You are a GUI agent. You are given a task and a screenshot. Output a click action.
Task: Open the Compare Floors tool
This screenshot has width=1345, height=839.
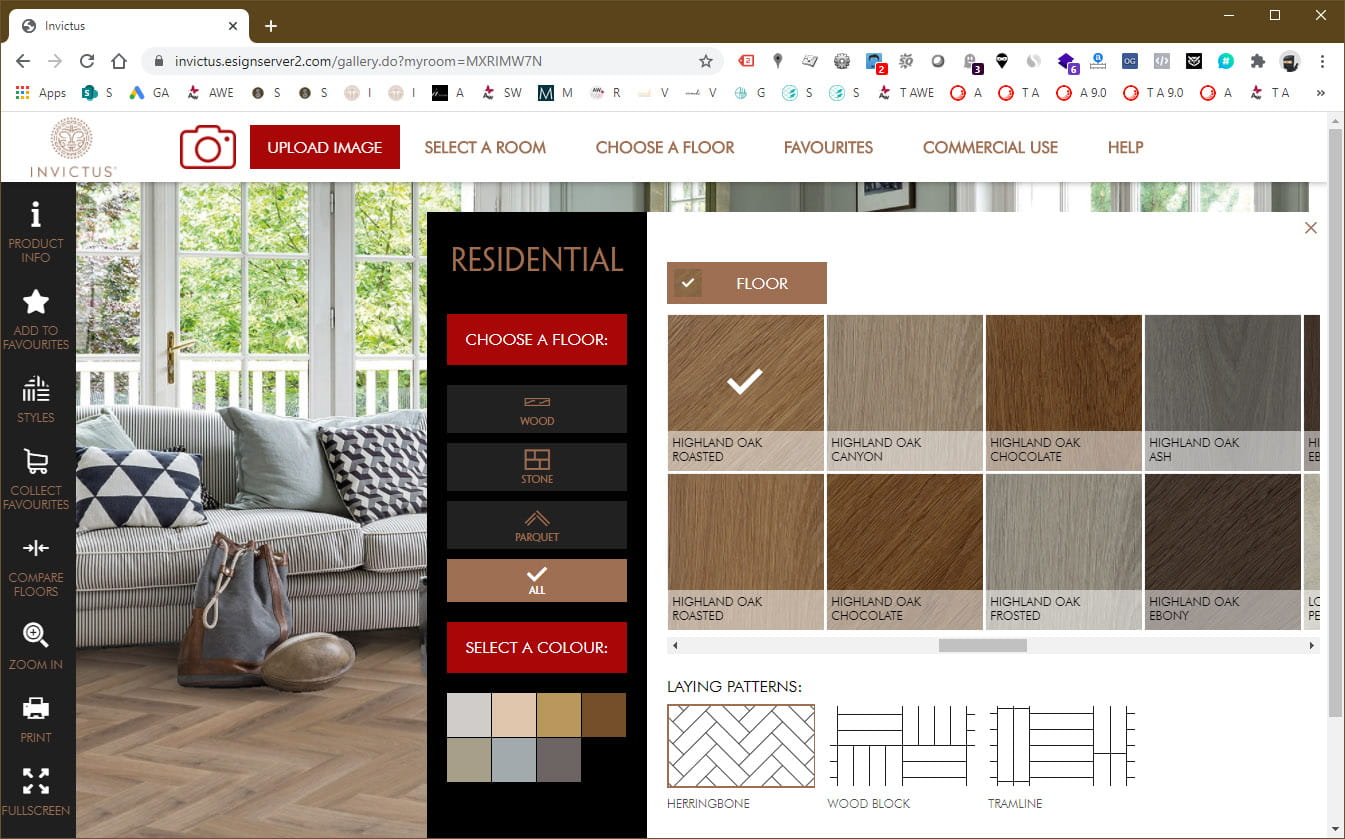point(36,564)
